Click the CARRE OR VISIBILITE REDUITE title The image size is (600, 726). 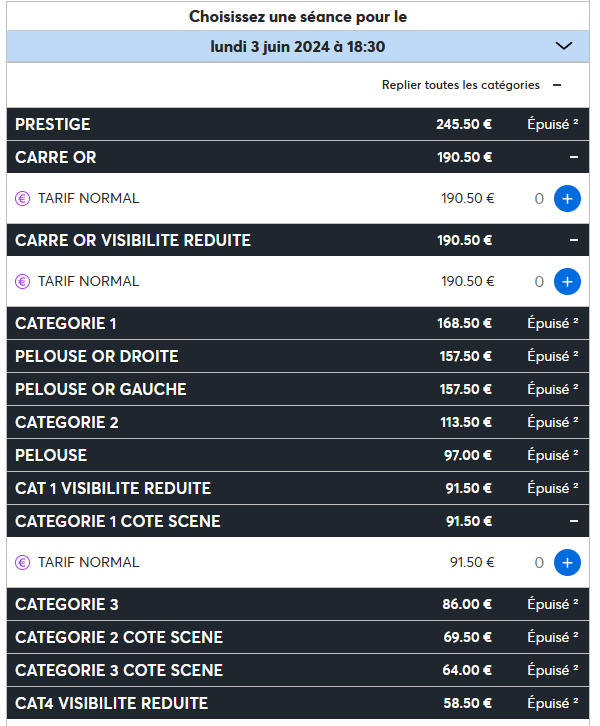[133, 240]
